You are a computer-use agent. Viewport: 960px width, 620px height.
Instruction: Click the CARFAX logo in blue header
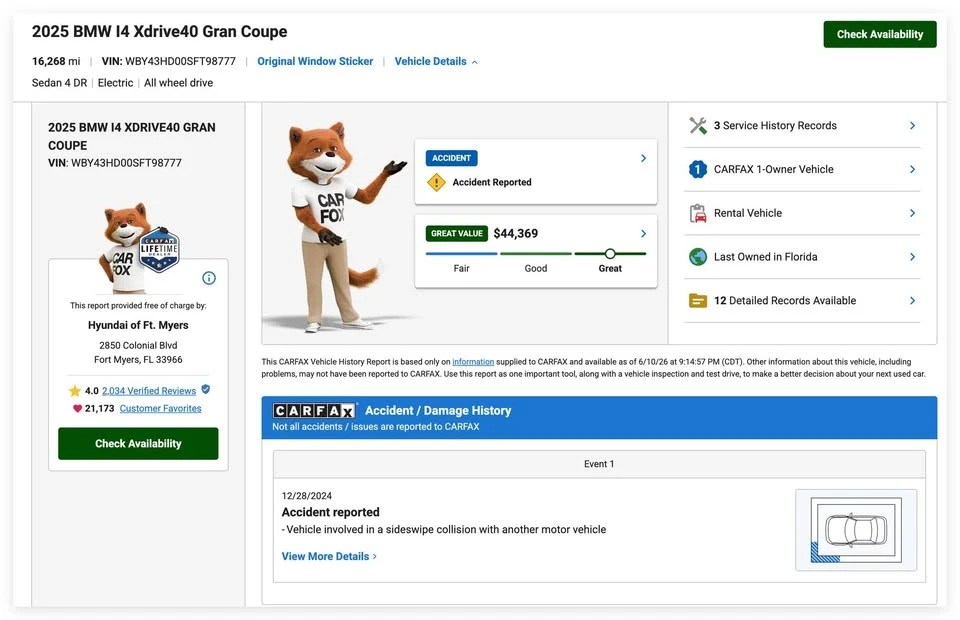pos(314,411)
